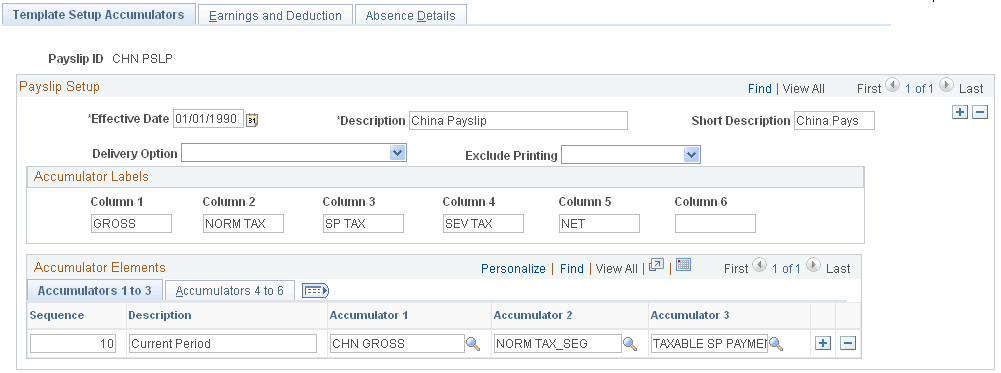This screenshot has width=1001, height=373.
Task: Click the Sequence field showing 10
Action: [73, 344]
